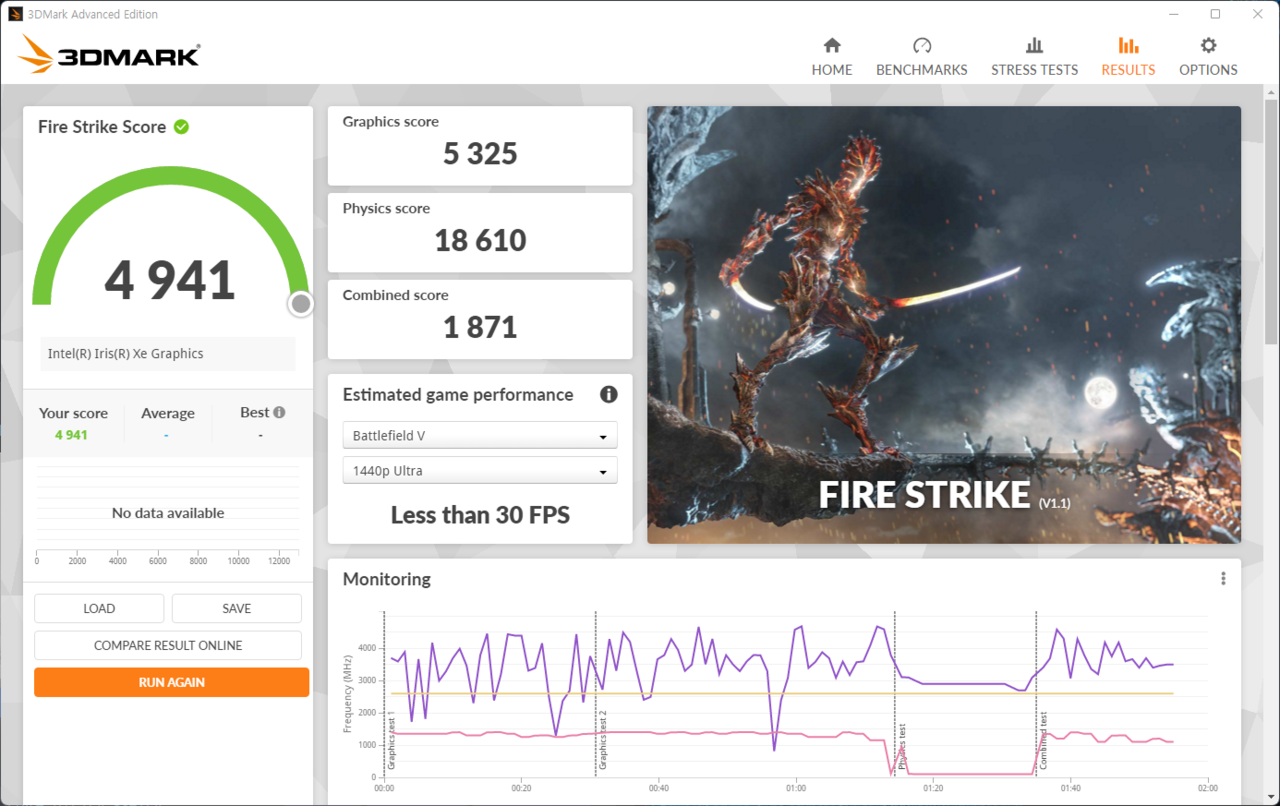Click the Best score info marker

[x=278, y=411]
